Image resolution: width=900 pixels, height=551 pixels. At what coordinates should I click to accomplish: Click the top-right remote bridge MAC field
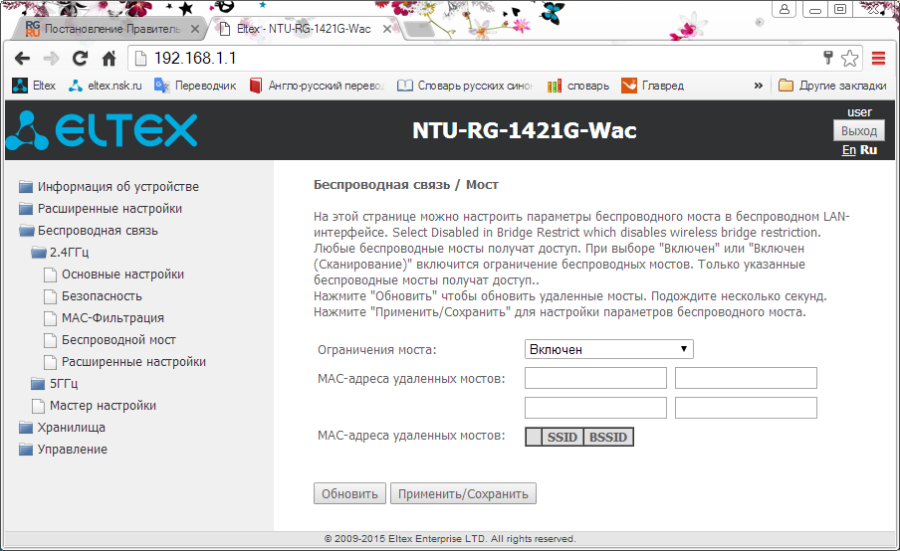pyautogui.click(x=746, y=378)
